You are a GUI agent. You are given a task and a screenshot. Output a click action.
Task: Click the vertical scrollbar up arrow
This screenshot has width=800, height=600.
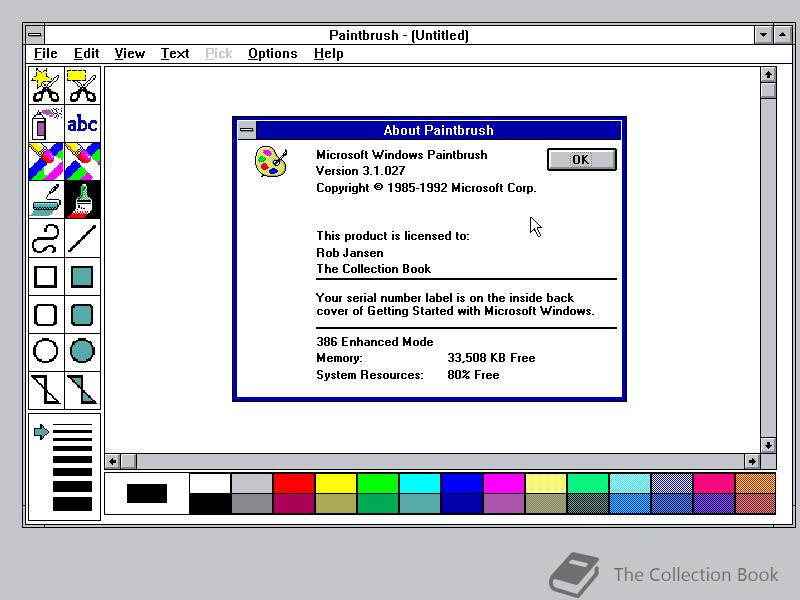point(768,74)
